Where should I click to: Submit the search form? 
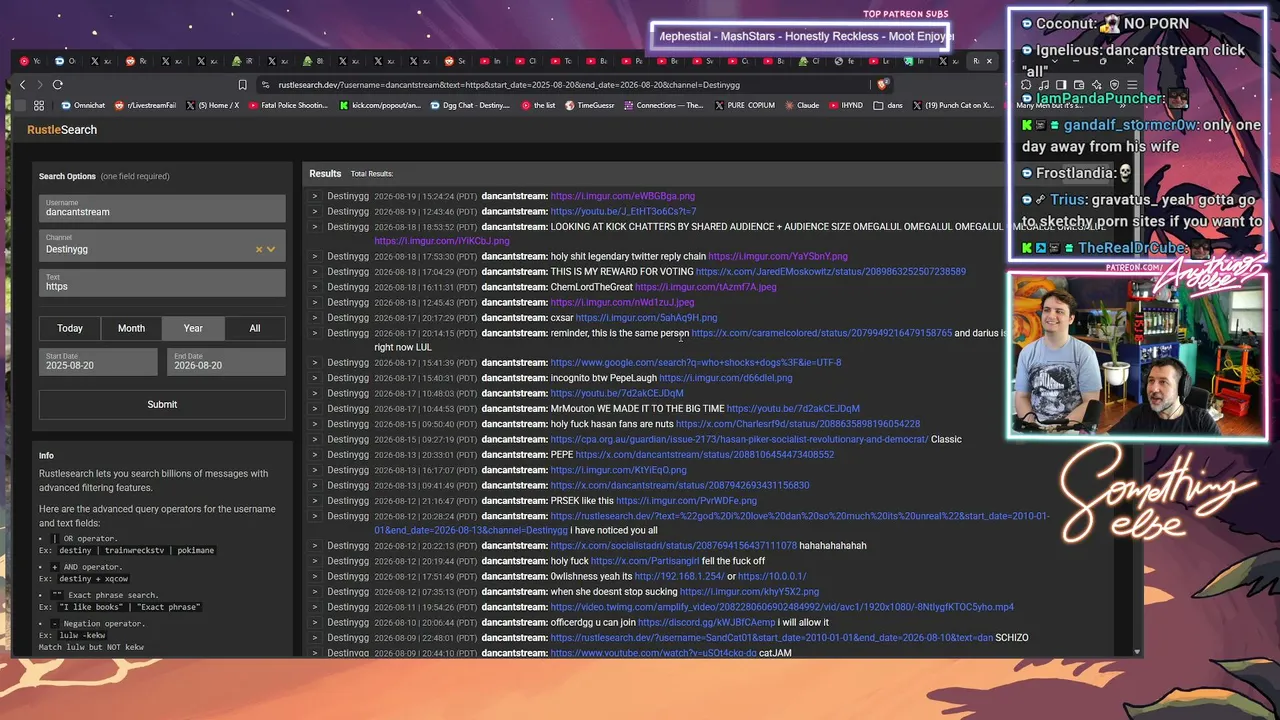[x=162, y=404]
